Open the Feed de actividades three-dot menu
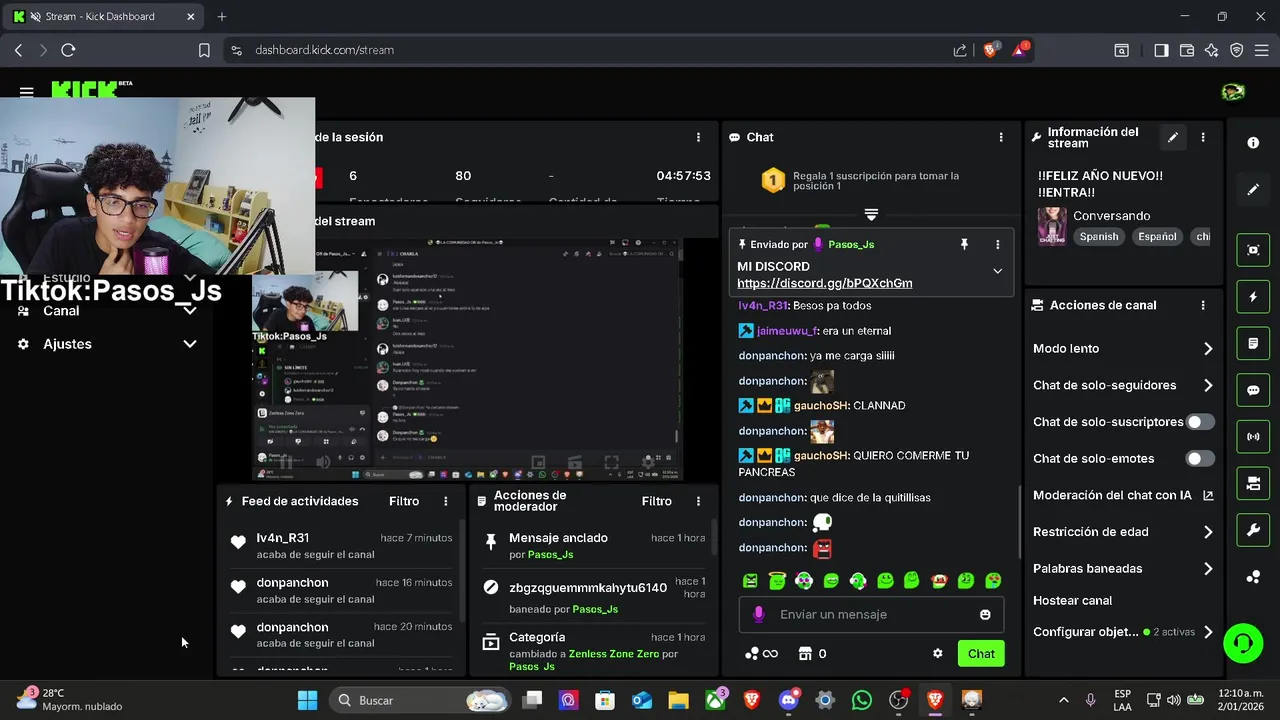The image size is (1280, 720). coord(446,501)
